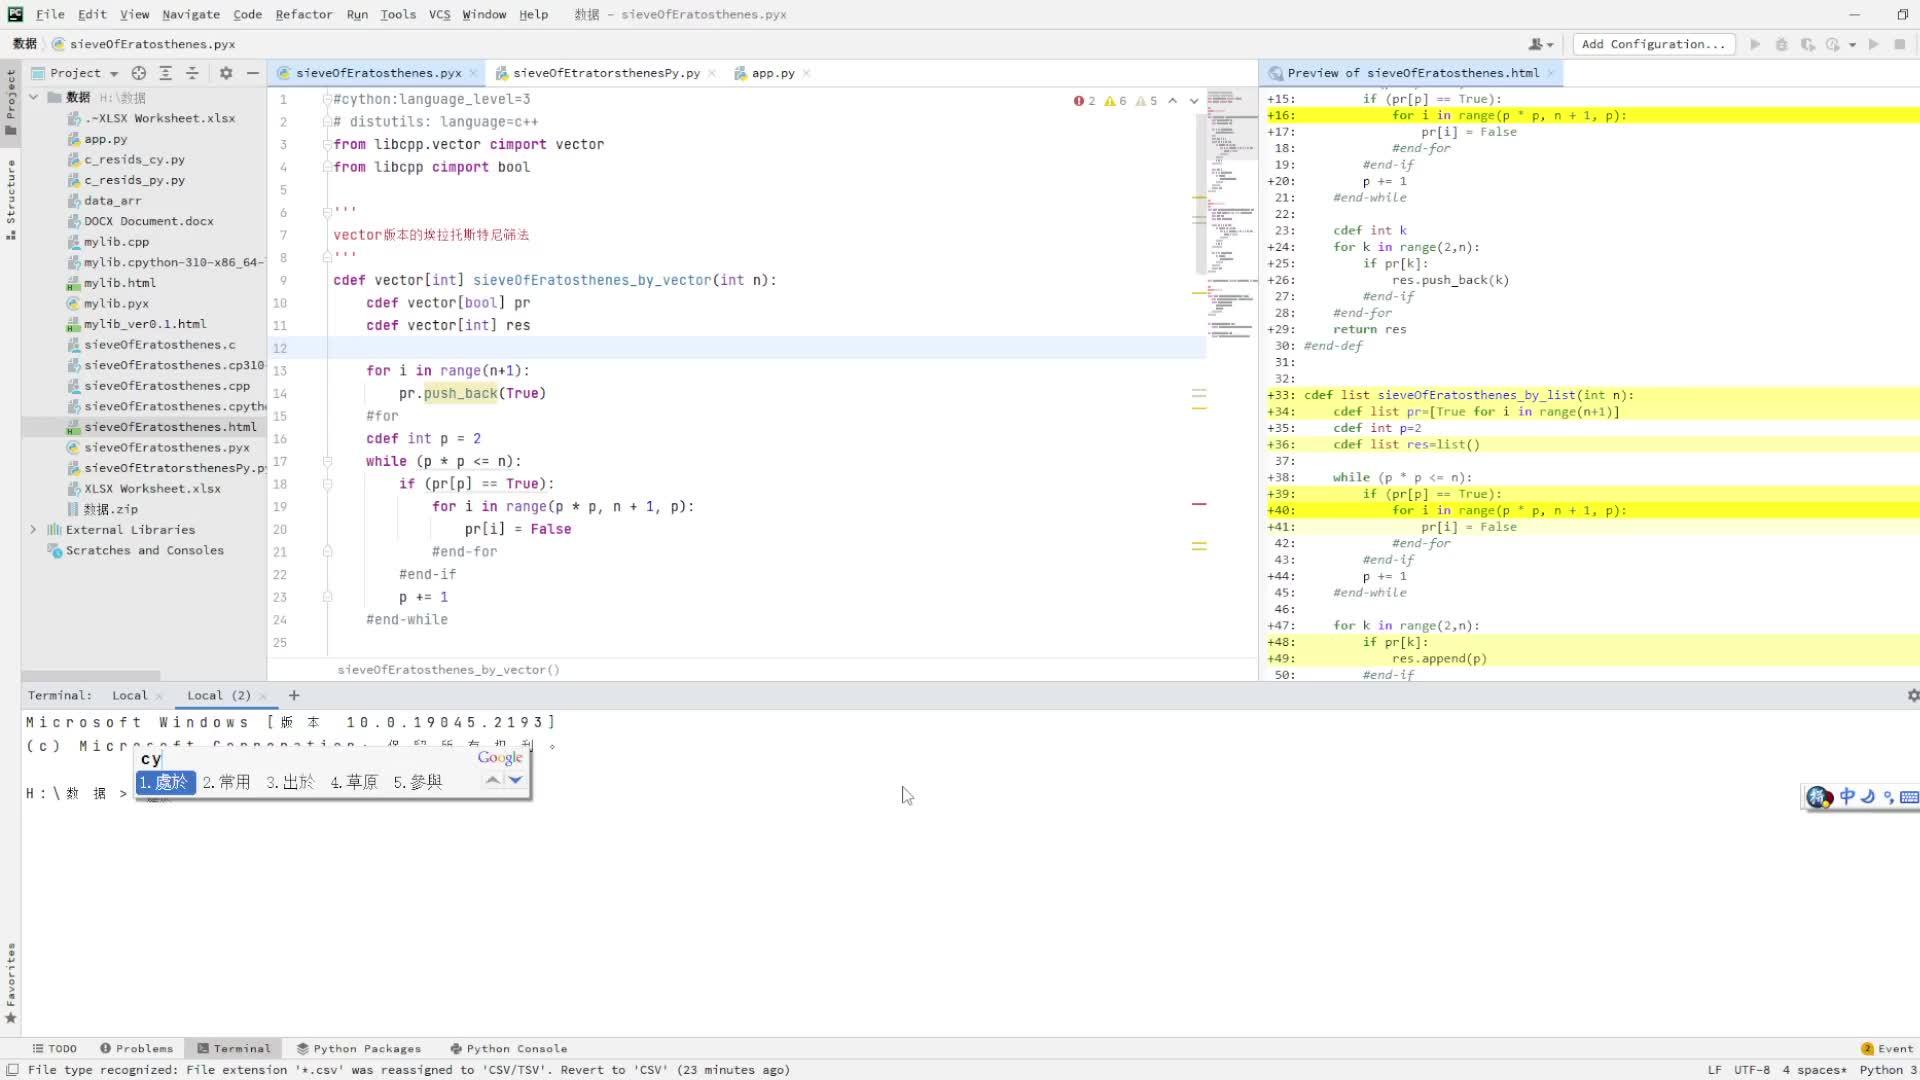Click the locate file target icon

coord(139,73)
